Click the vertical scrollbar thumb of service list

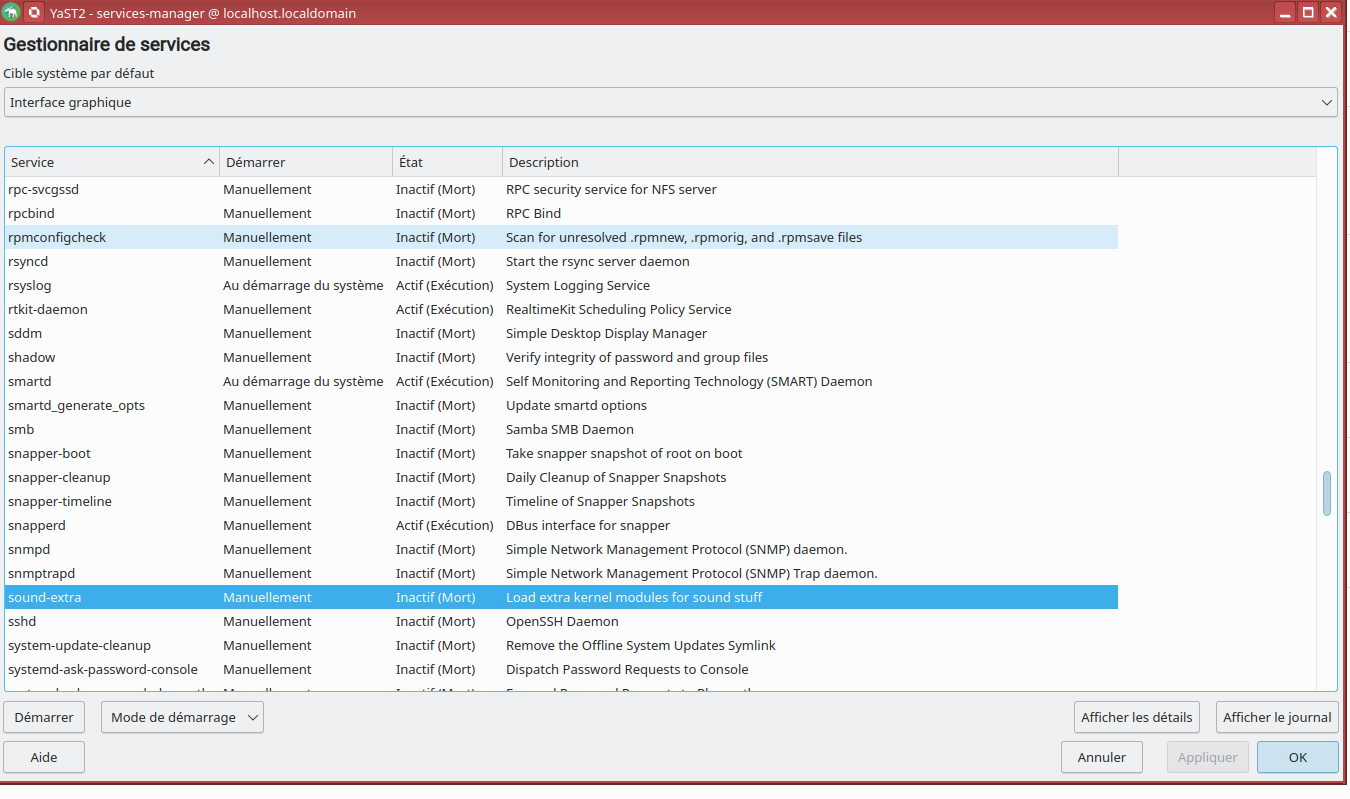click(x=1327, y=493)
